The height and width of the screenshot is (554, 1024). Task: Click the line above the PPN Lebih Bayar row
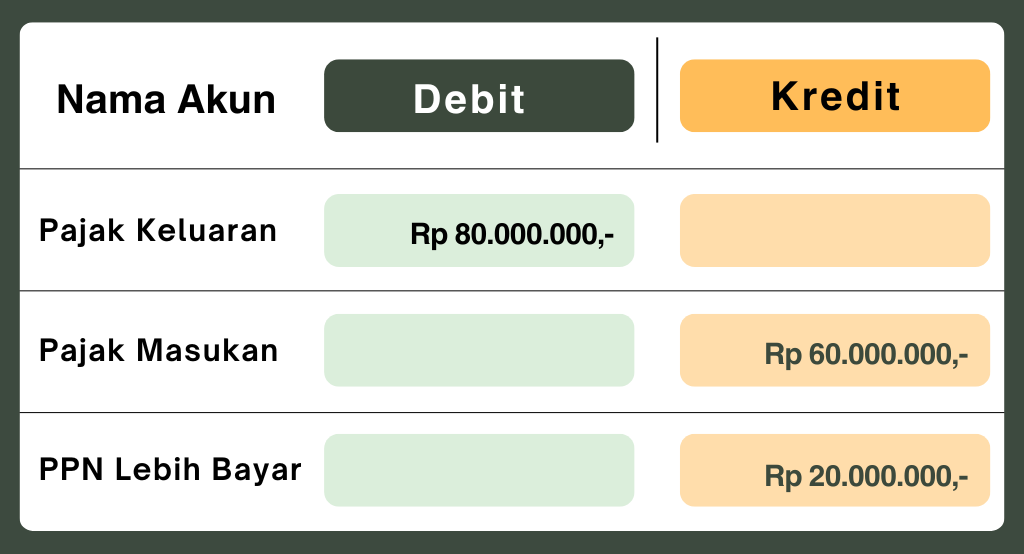click(x=512, y=412)
